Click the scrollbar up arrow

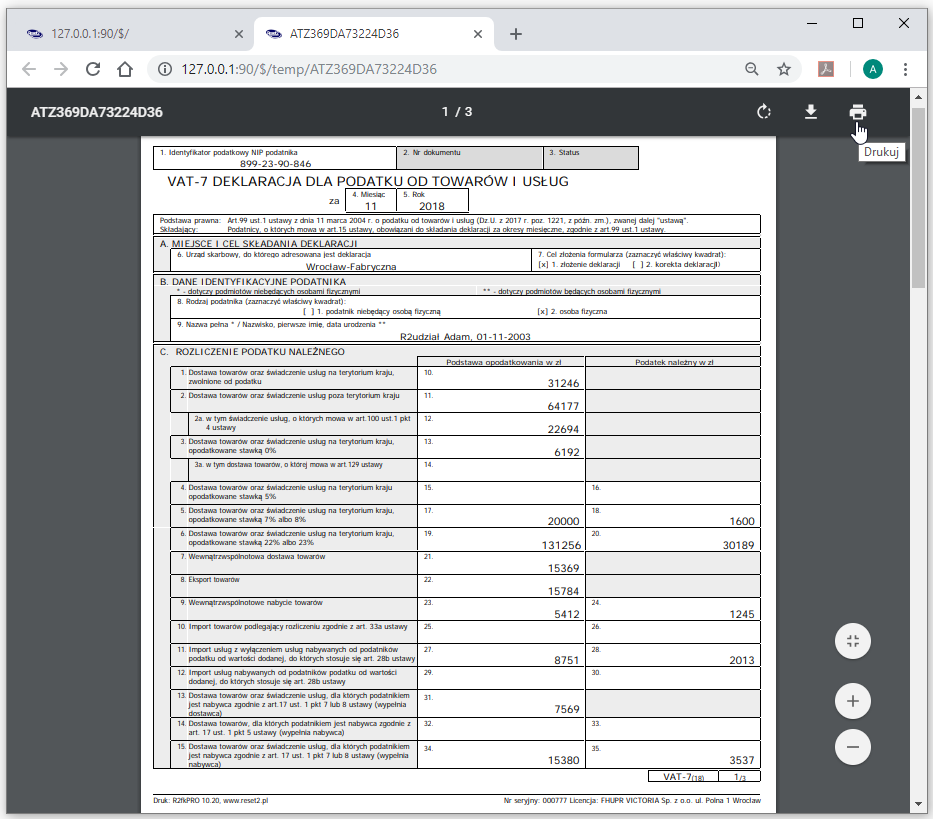point(918,96)
